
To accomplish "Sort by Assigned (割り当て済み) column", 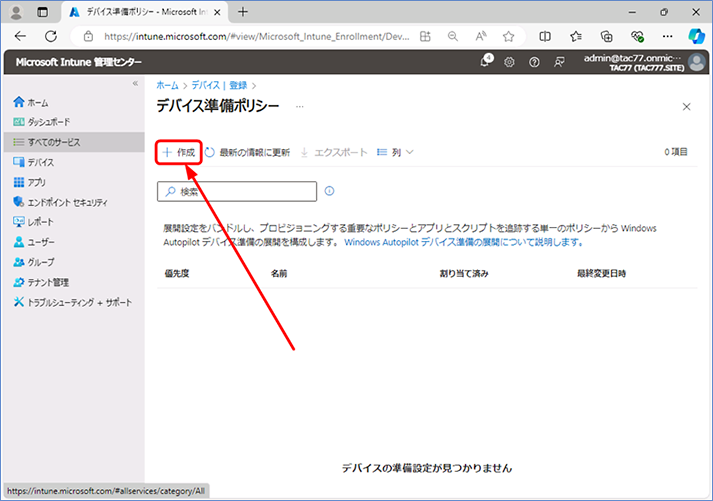I will [464, 274].
